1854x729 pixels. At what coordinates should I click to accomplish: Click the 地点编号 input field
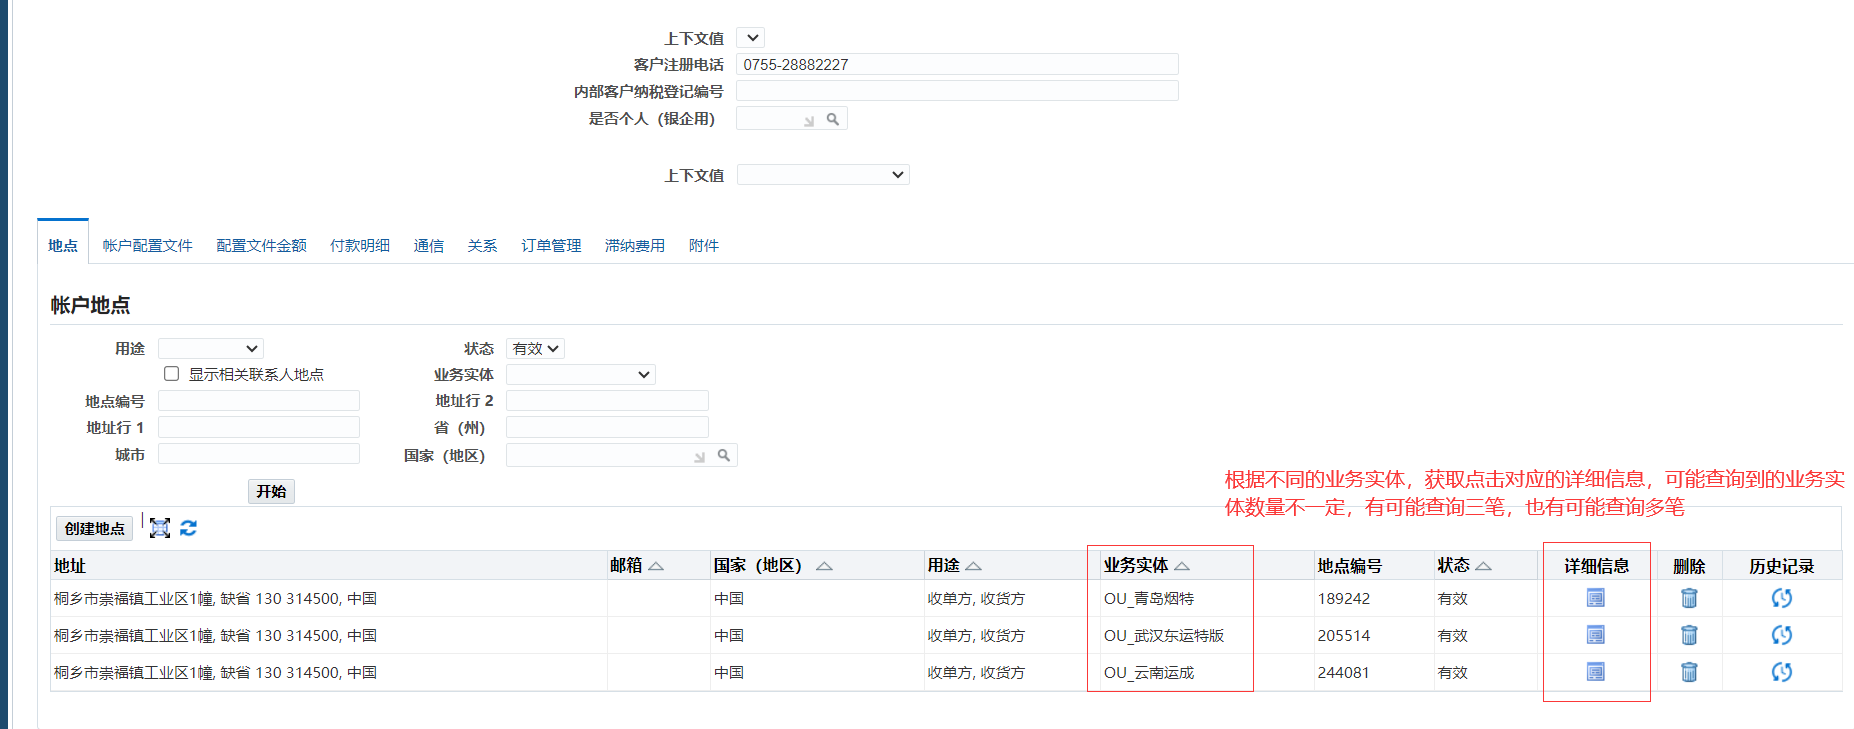pos(259,401)
